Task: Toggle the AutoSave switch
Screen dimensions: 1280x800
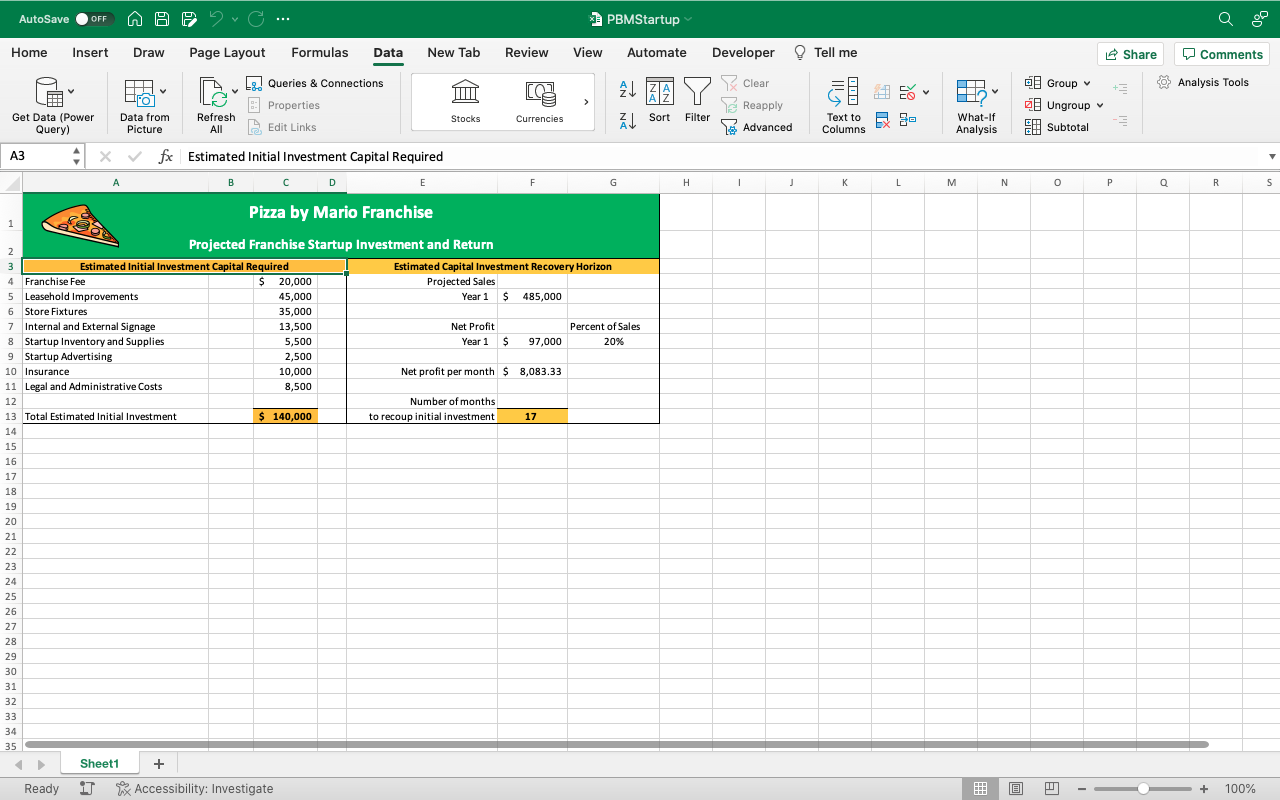Action: click(94, 19)
